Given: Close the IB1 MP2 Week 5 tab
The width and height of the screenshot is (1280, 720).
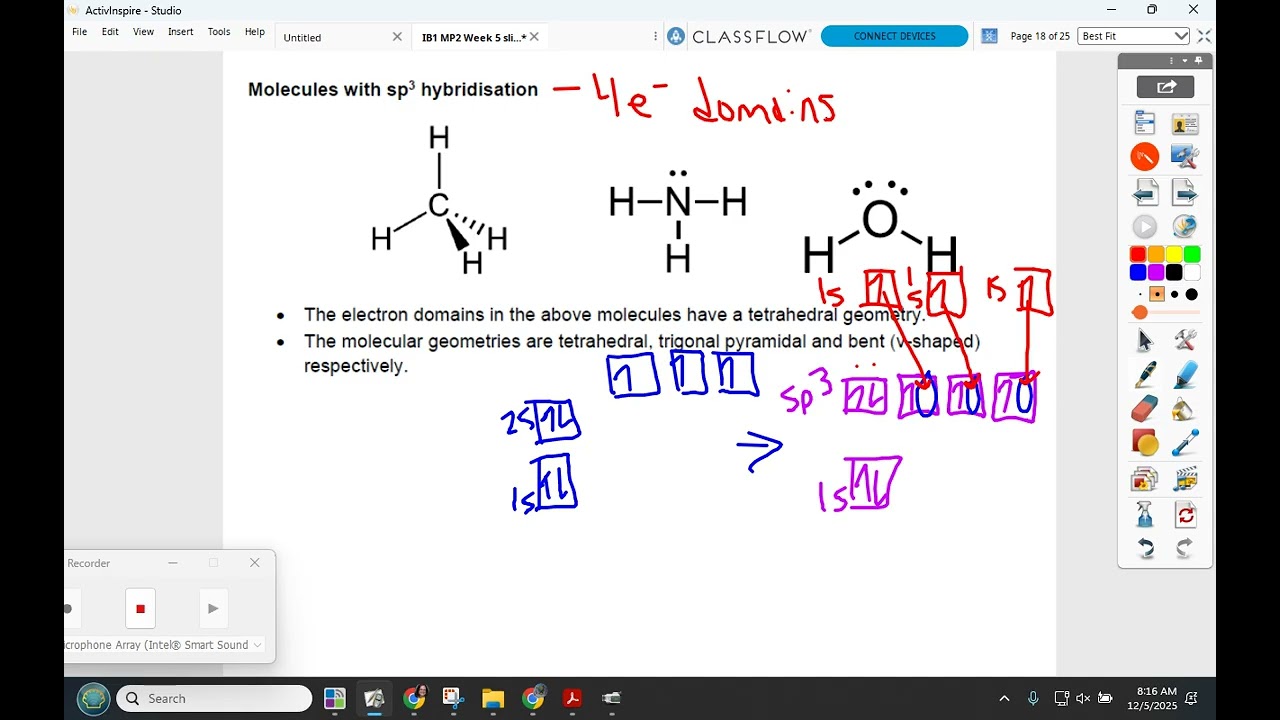Looking at the screenshot, I should (x=534, y=37).
